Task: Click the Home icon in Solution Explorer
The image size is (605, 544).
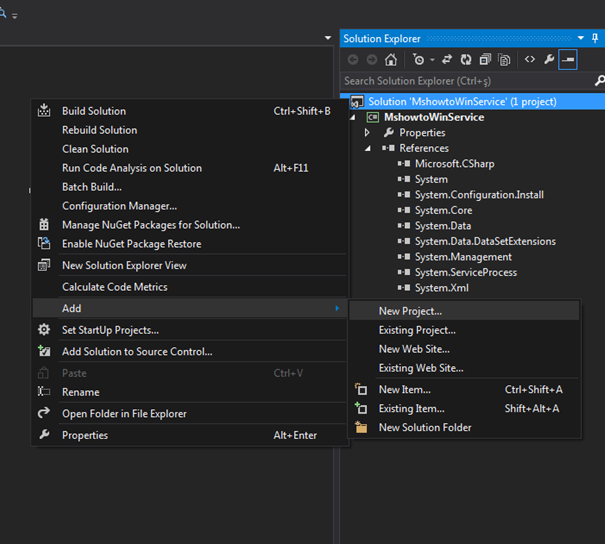Action: tap(390, 59)
